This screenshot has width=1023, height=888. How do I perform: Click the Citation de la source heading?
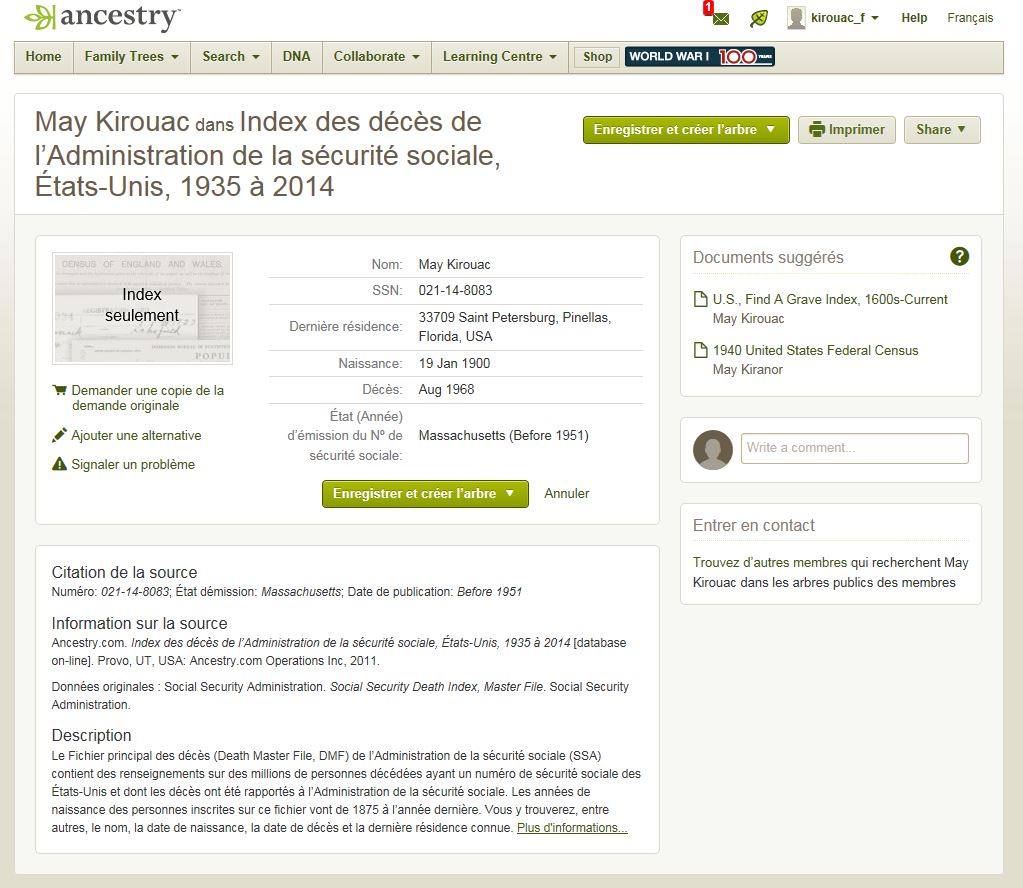(124, 572)
